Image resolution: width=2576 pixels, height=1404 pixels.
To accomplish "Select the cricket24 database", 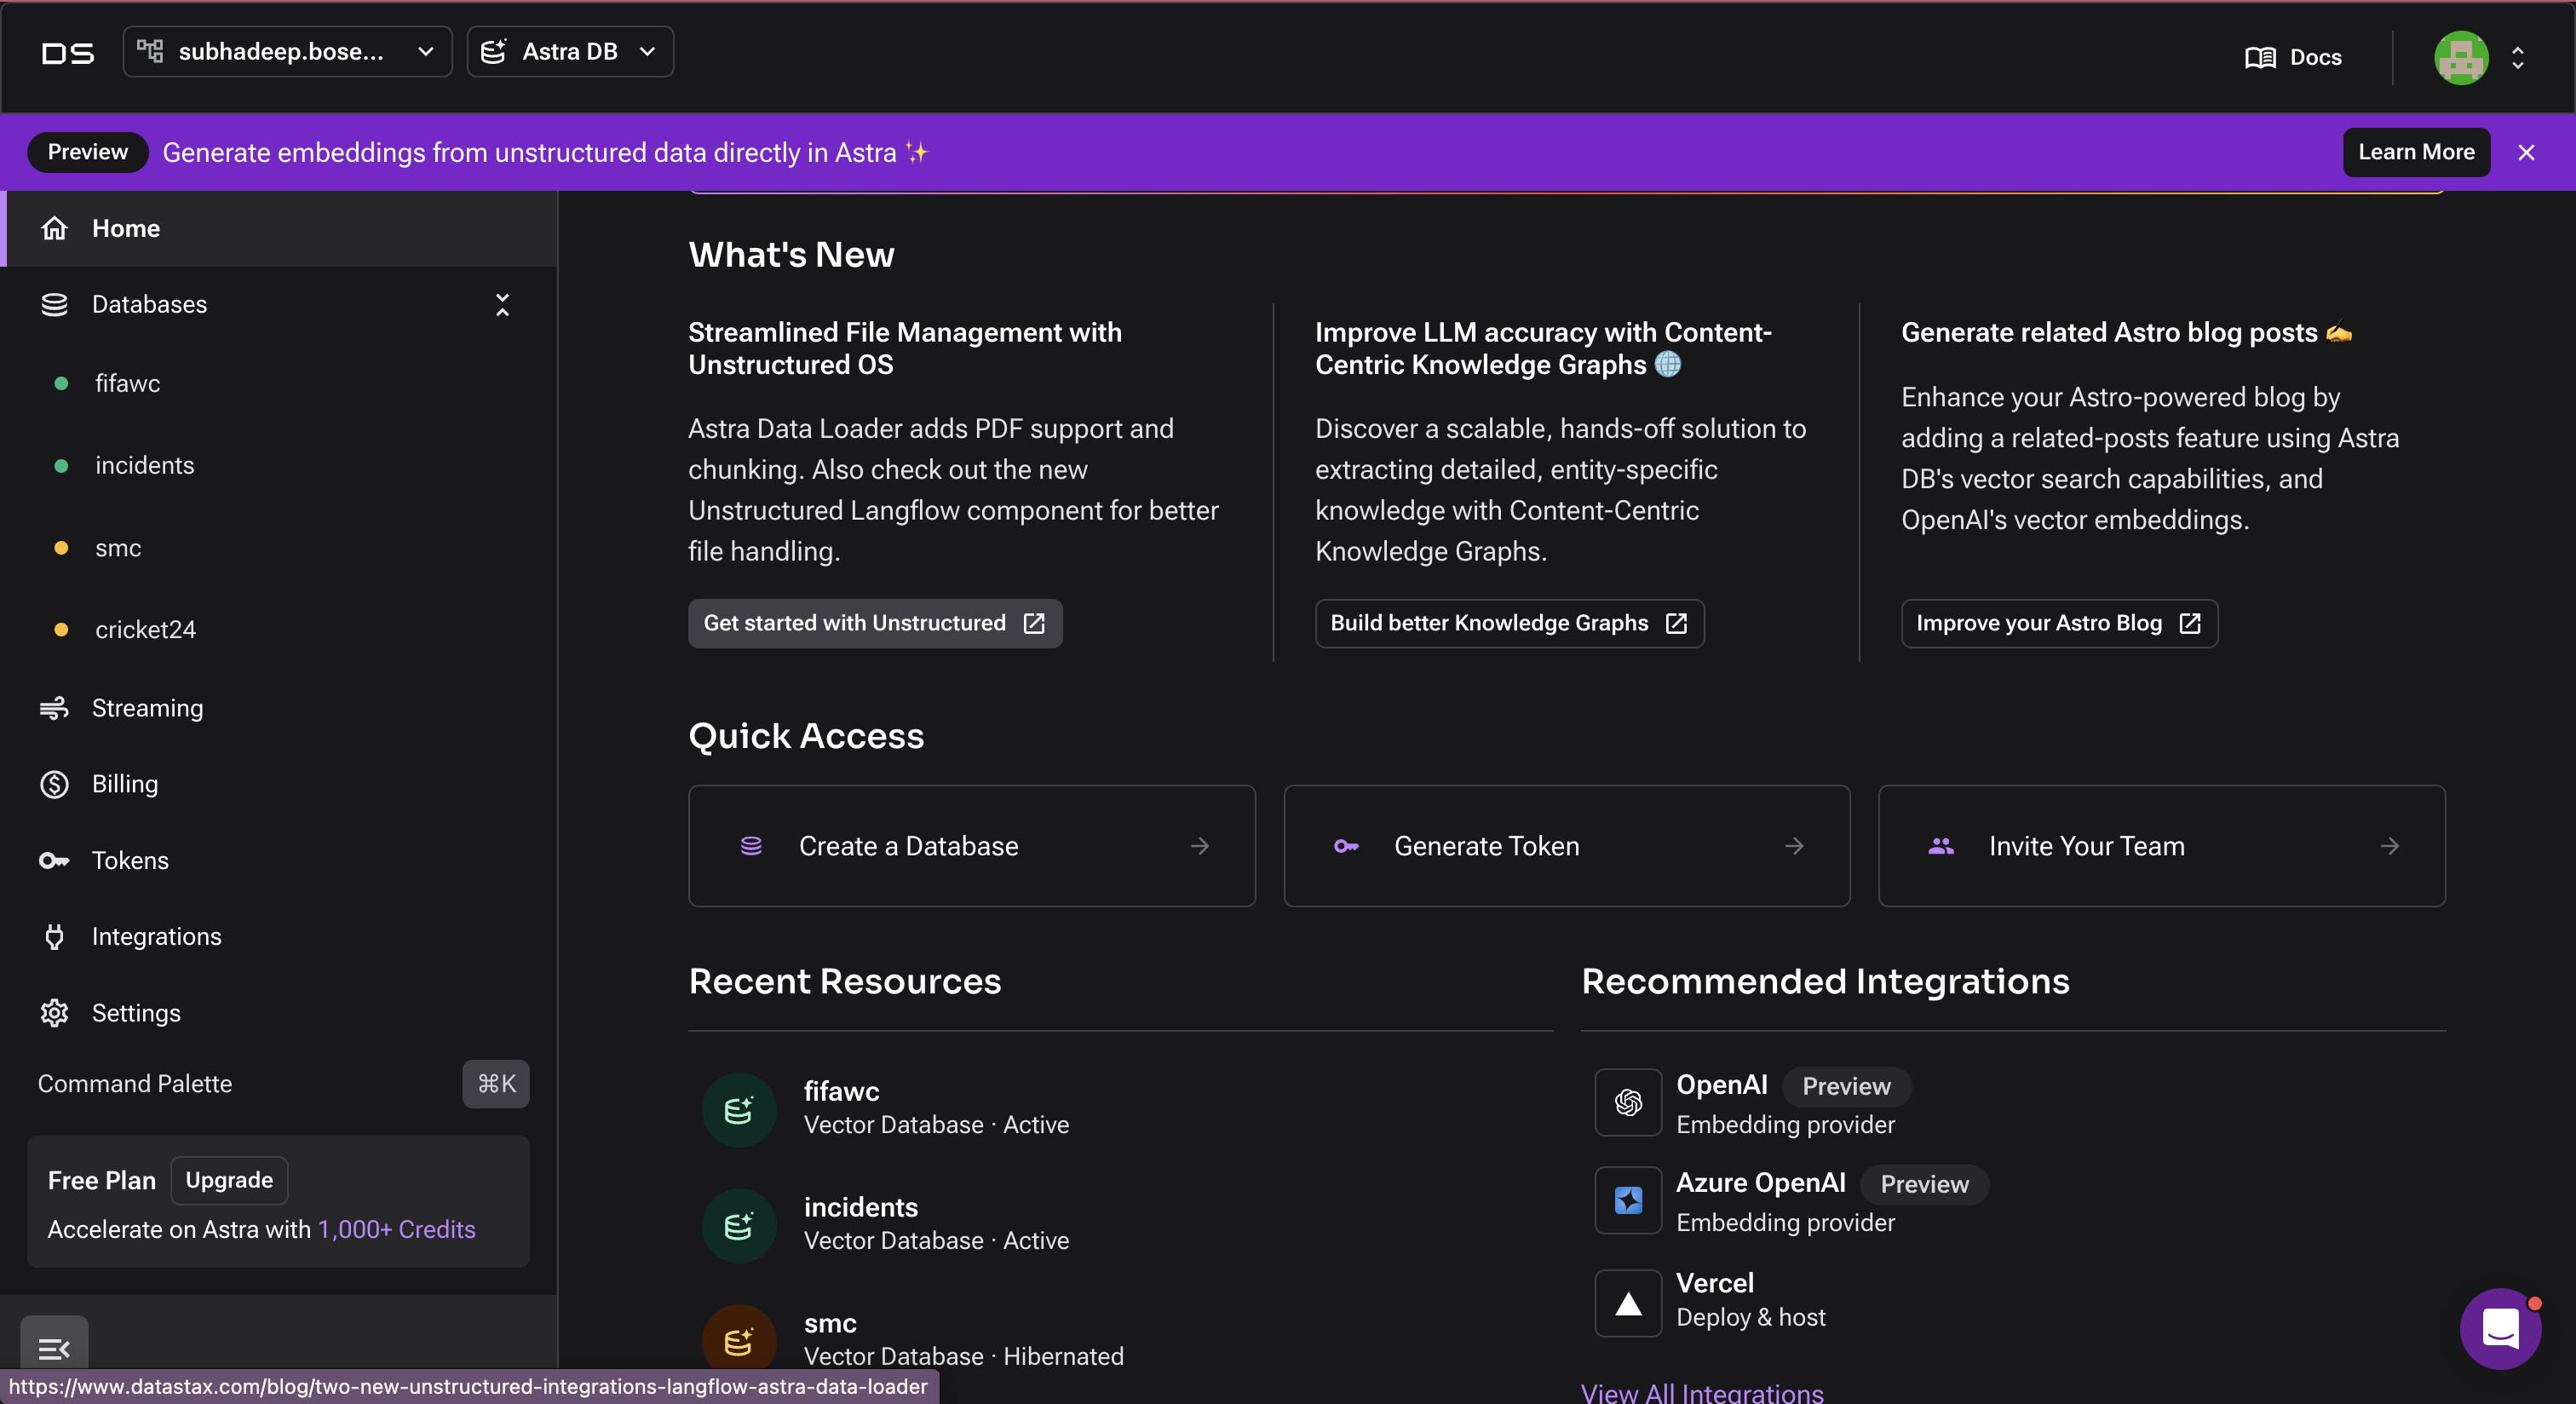I will tap(144, 629).
